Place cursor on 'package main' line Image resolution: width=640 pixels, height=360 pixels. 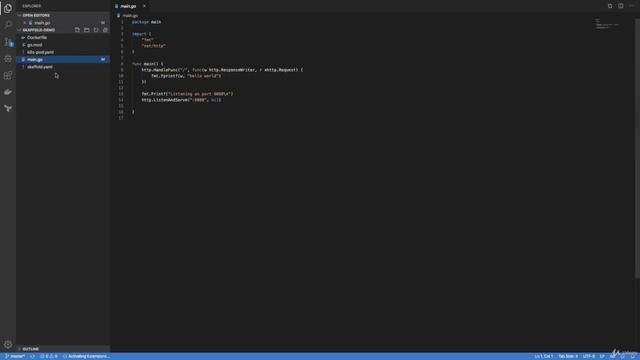coord(146,22)
